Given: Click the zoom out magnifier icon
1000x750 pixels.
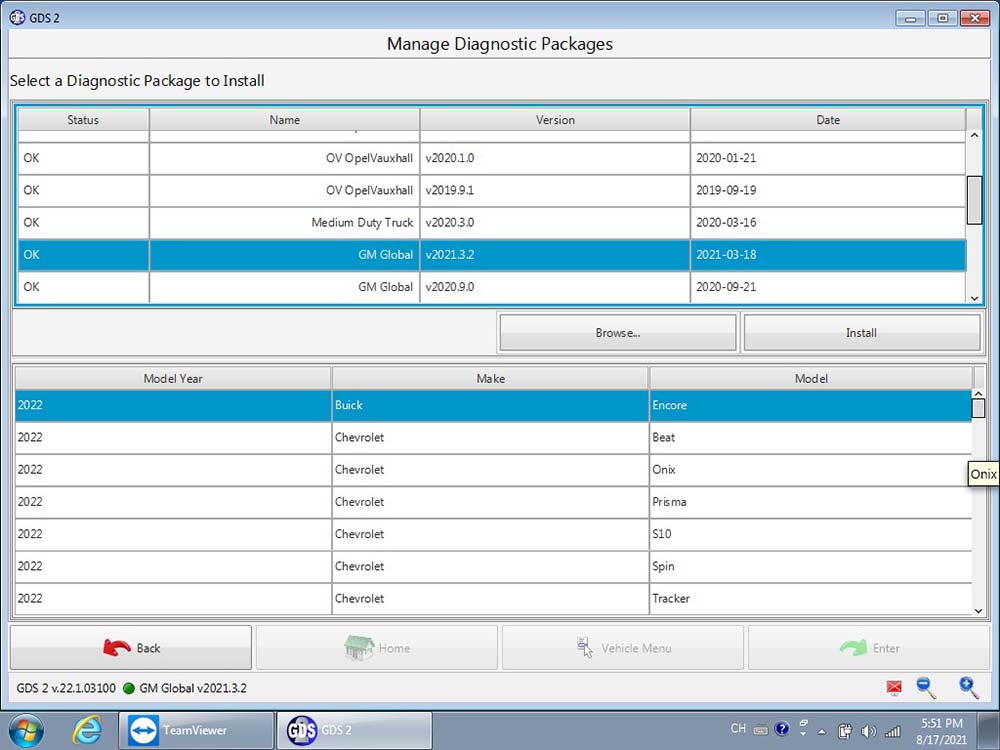Looking at the screenshot, I should [x=926, y=688].
